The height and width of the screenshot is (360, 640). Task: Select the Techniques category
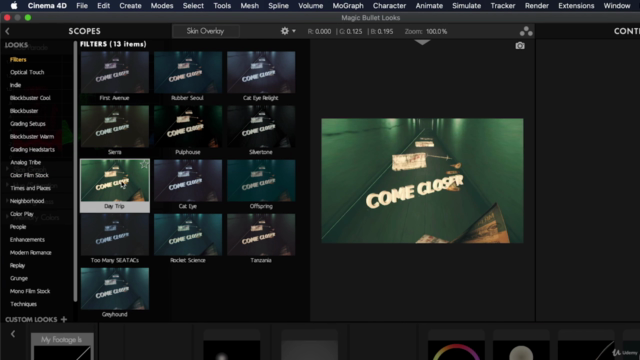click(x=23, y=304)
